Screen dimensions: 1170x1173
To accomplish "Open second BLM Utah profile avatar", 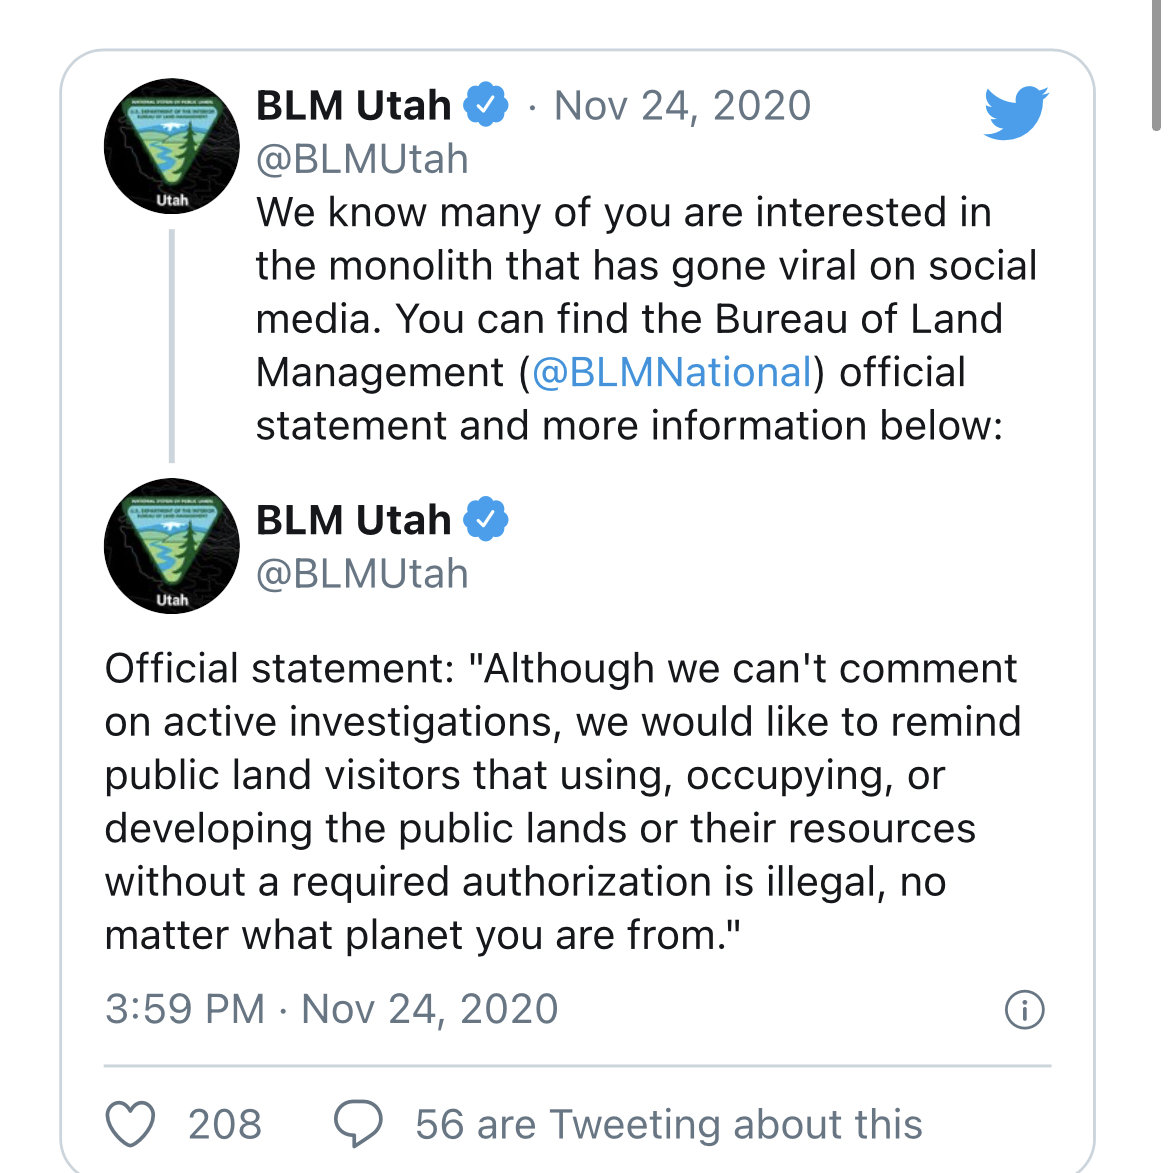I will [172, 546].
